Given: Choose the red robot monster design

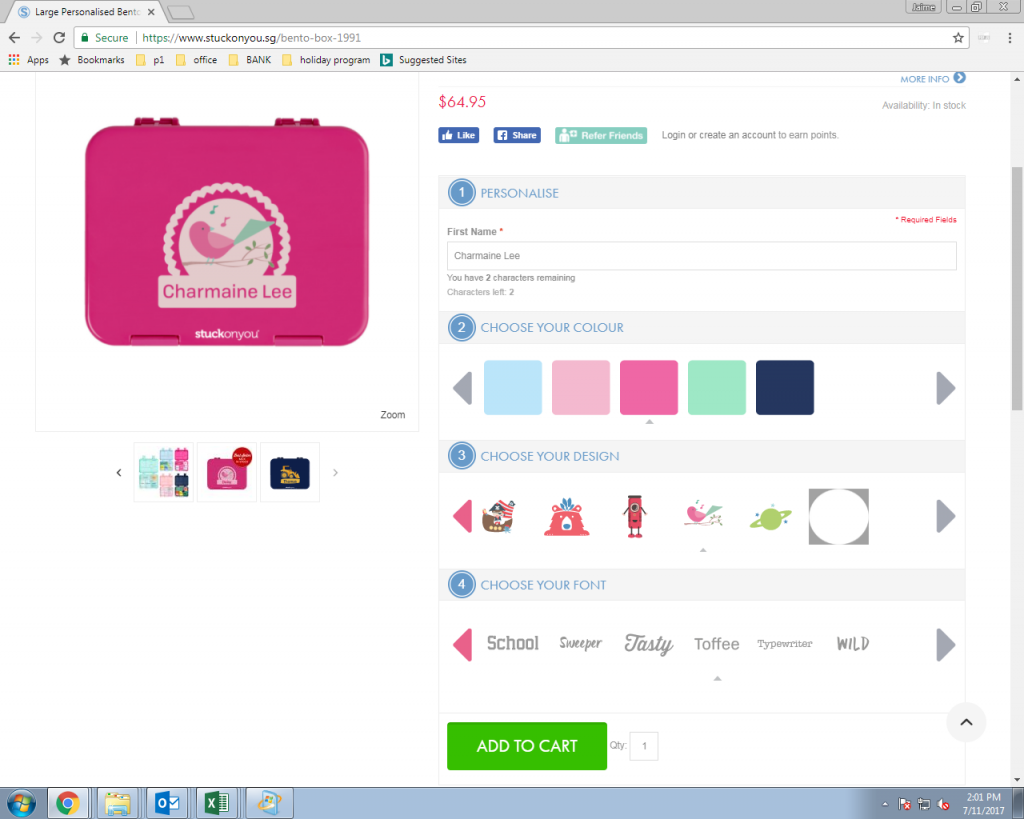Looking at the screenshot, I should click(x=634, y=516).
